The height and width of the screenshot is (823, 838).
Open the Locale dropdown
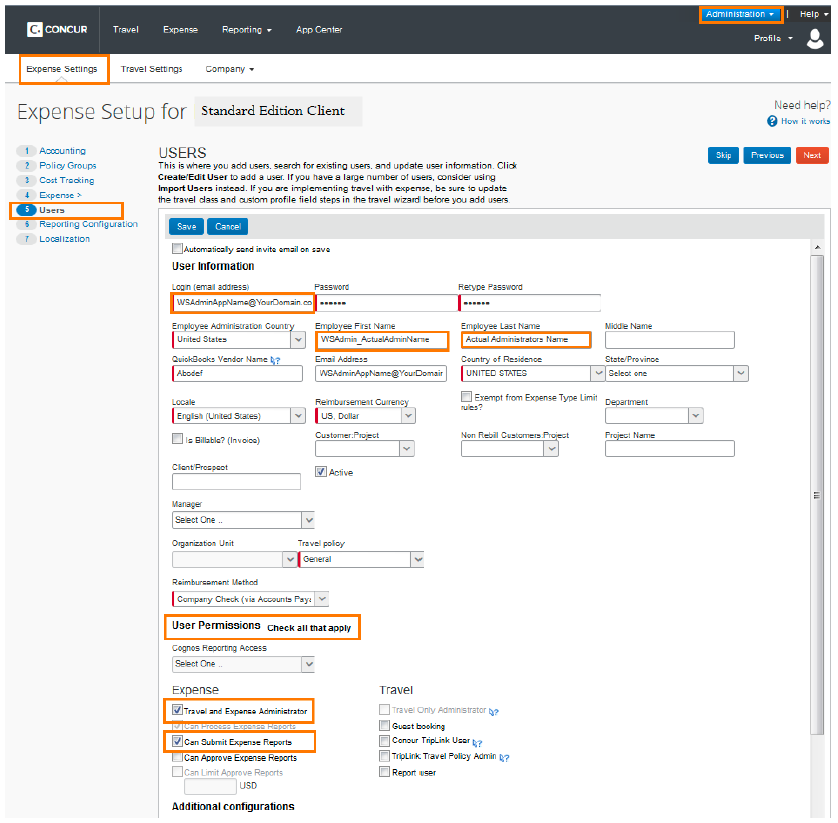(298, 416)
